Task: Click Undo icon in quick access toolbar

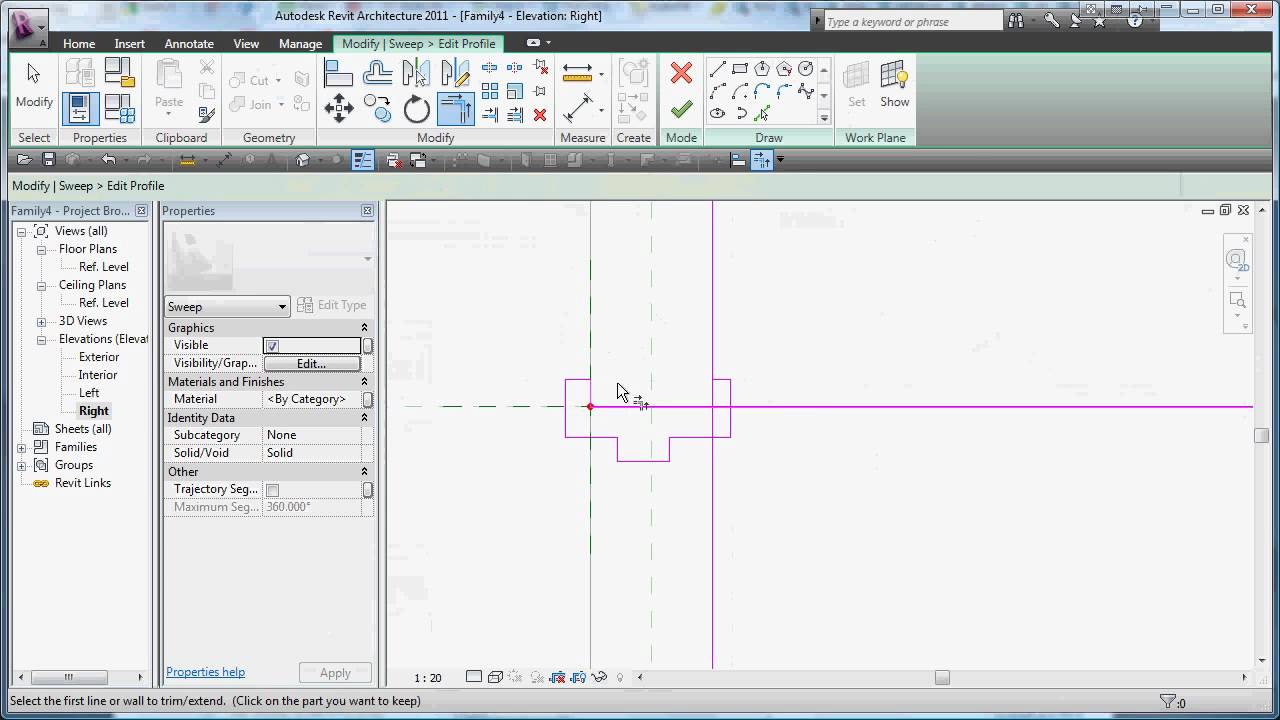Action: 108,160
